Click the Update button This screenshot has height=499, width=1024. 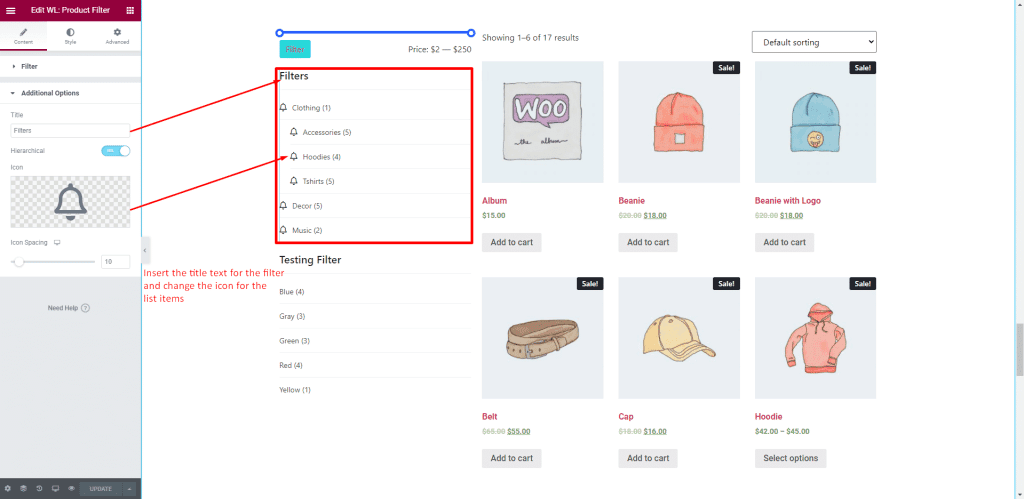[101, 489]
